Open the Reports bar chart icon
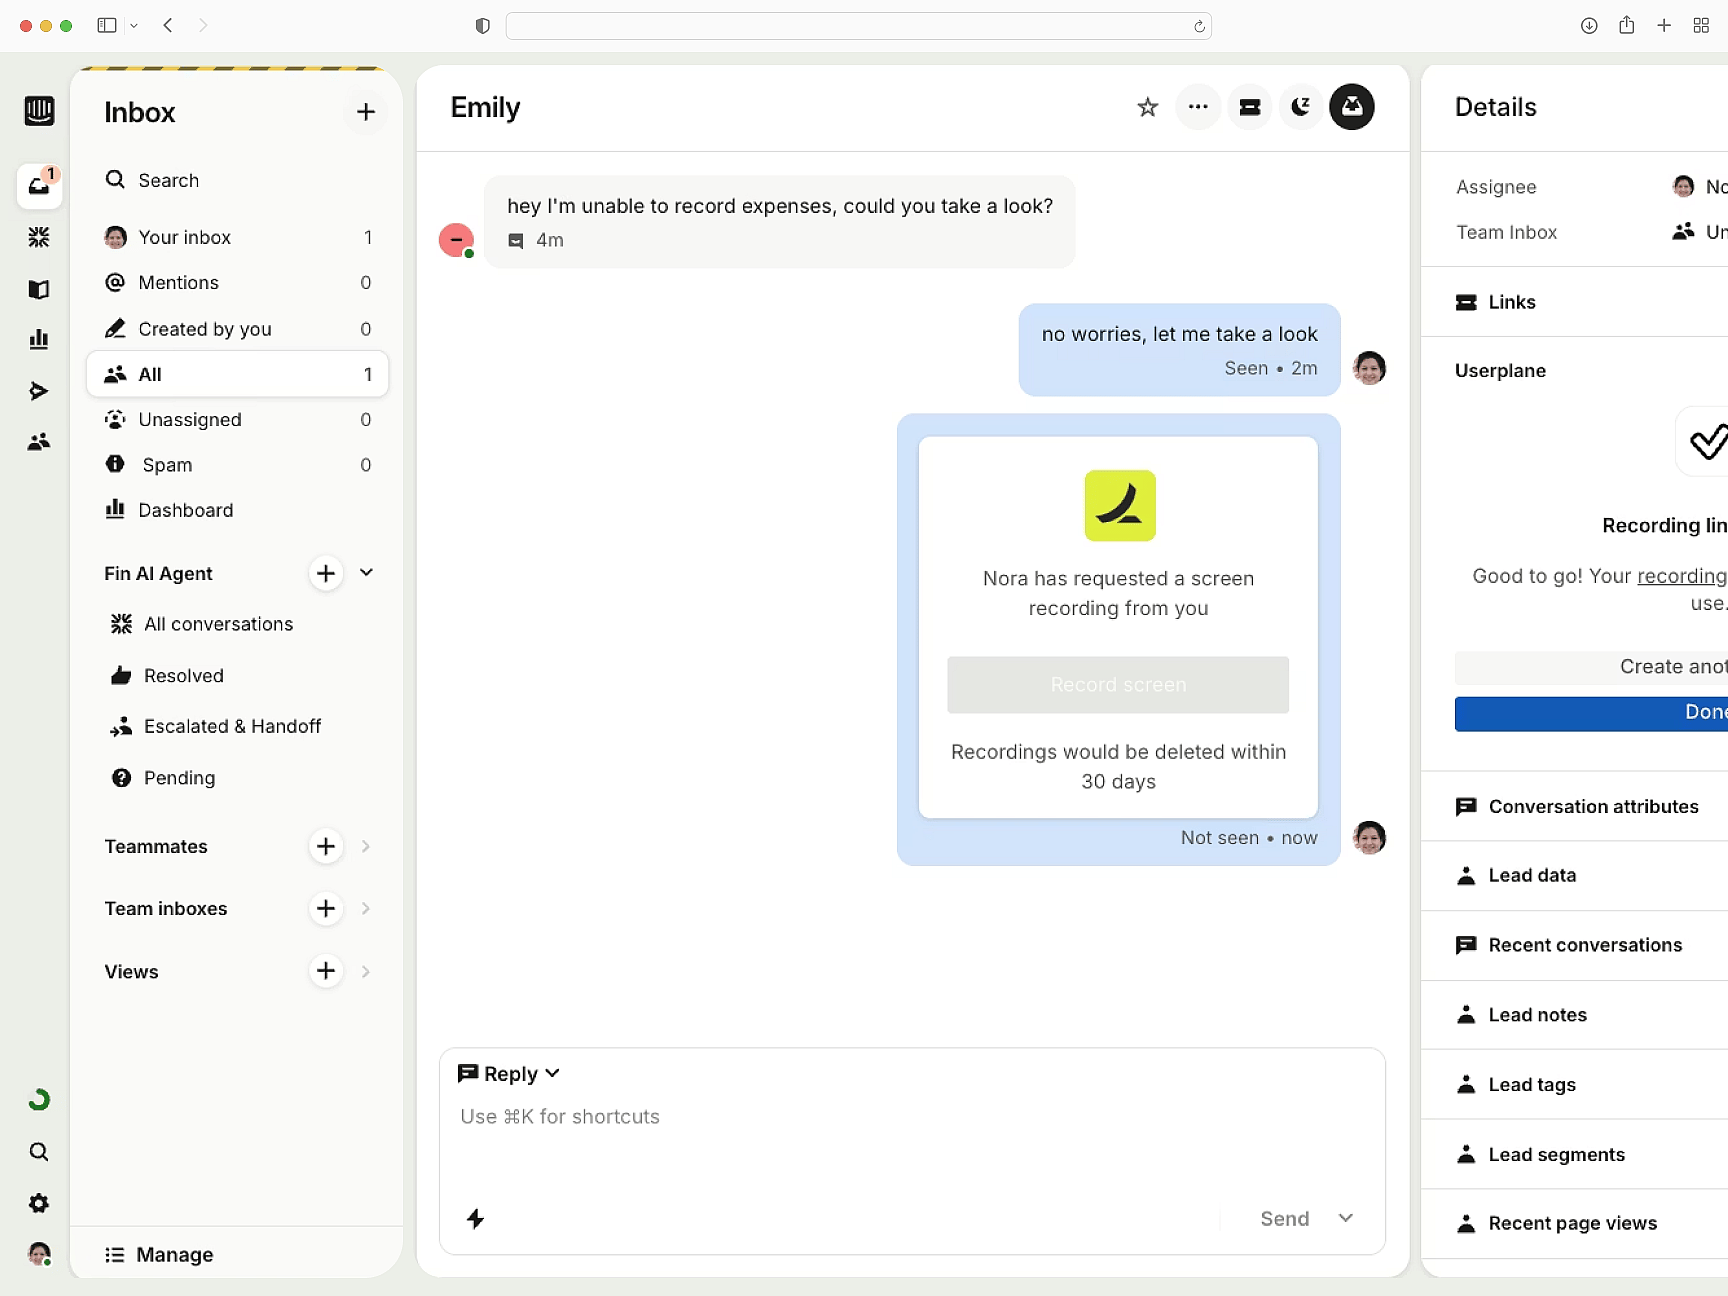This screenshot has height=1296, width=1728. (39, 340)
